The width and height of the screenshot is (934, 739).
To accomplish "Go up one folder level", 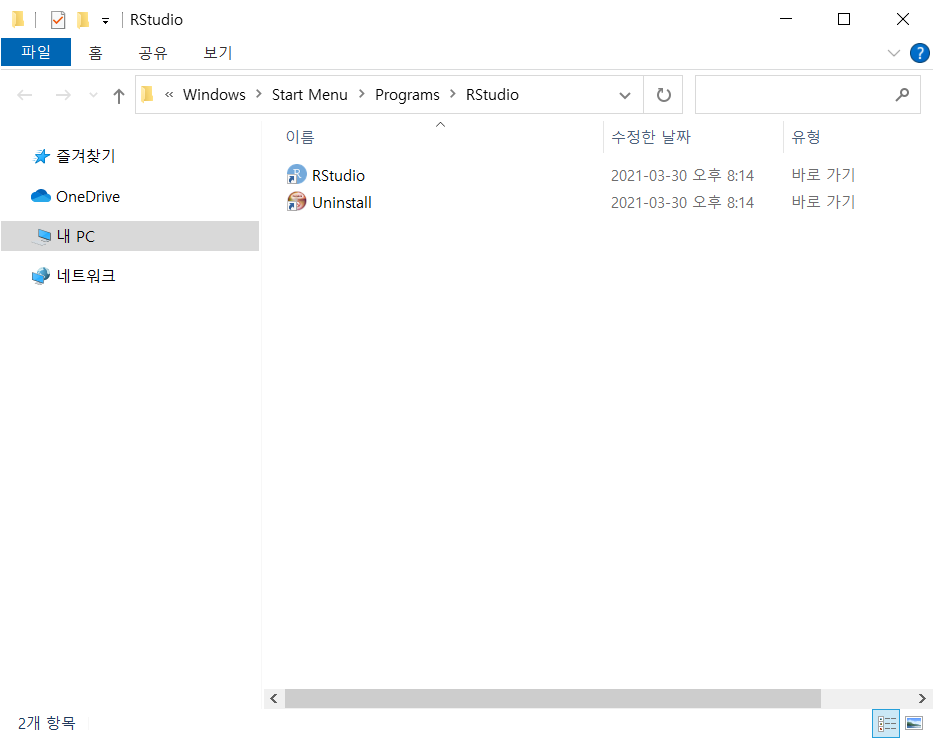I will (x=119, y=95).
